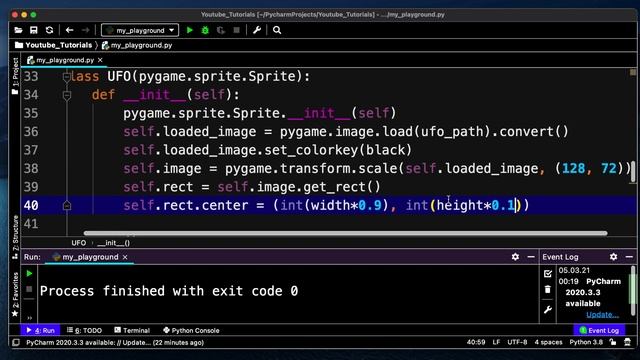
Task: Open the 2: Favorites side panel
Action: [x=15, y=294]
